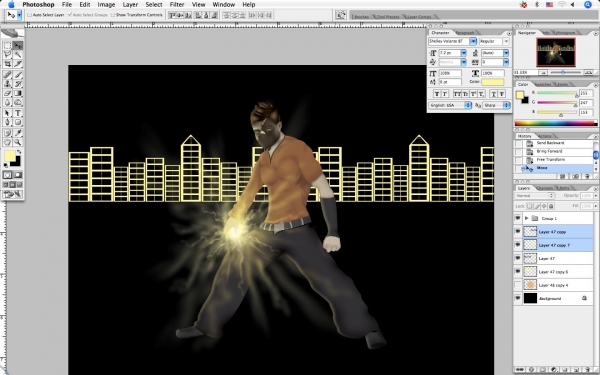This screenshot has width=600, height=375.
Task: Select the Slice tool
Action: pos(18,64)
